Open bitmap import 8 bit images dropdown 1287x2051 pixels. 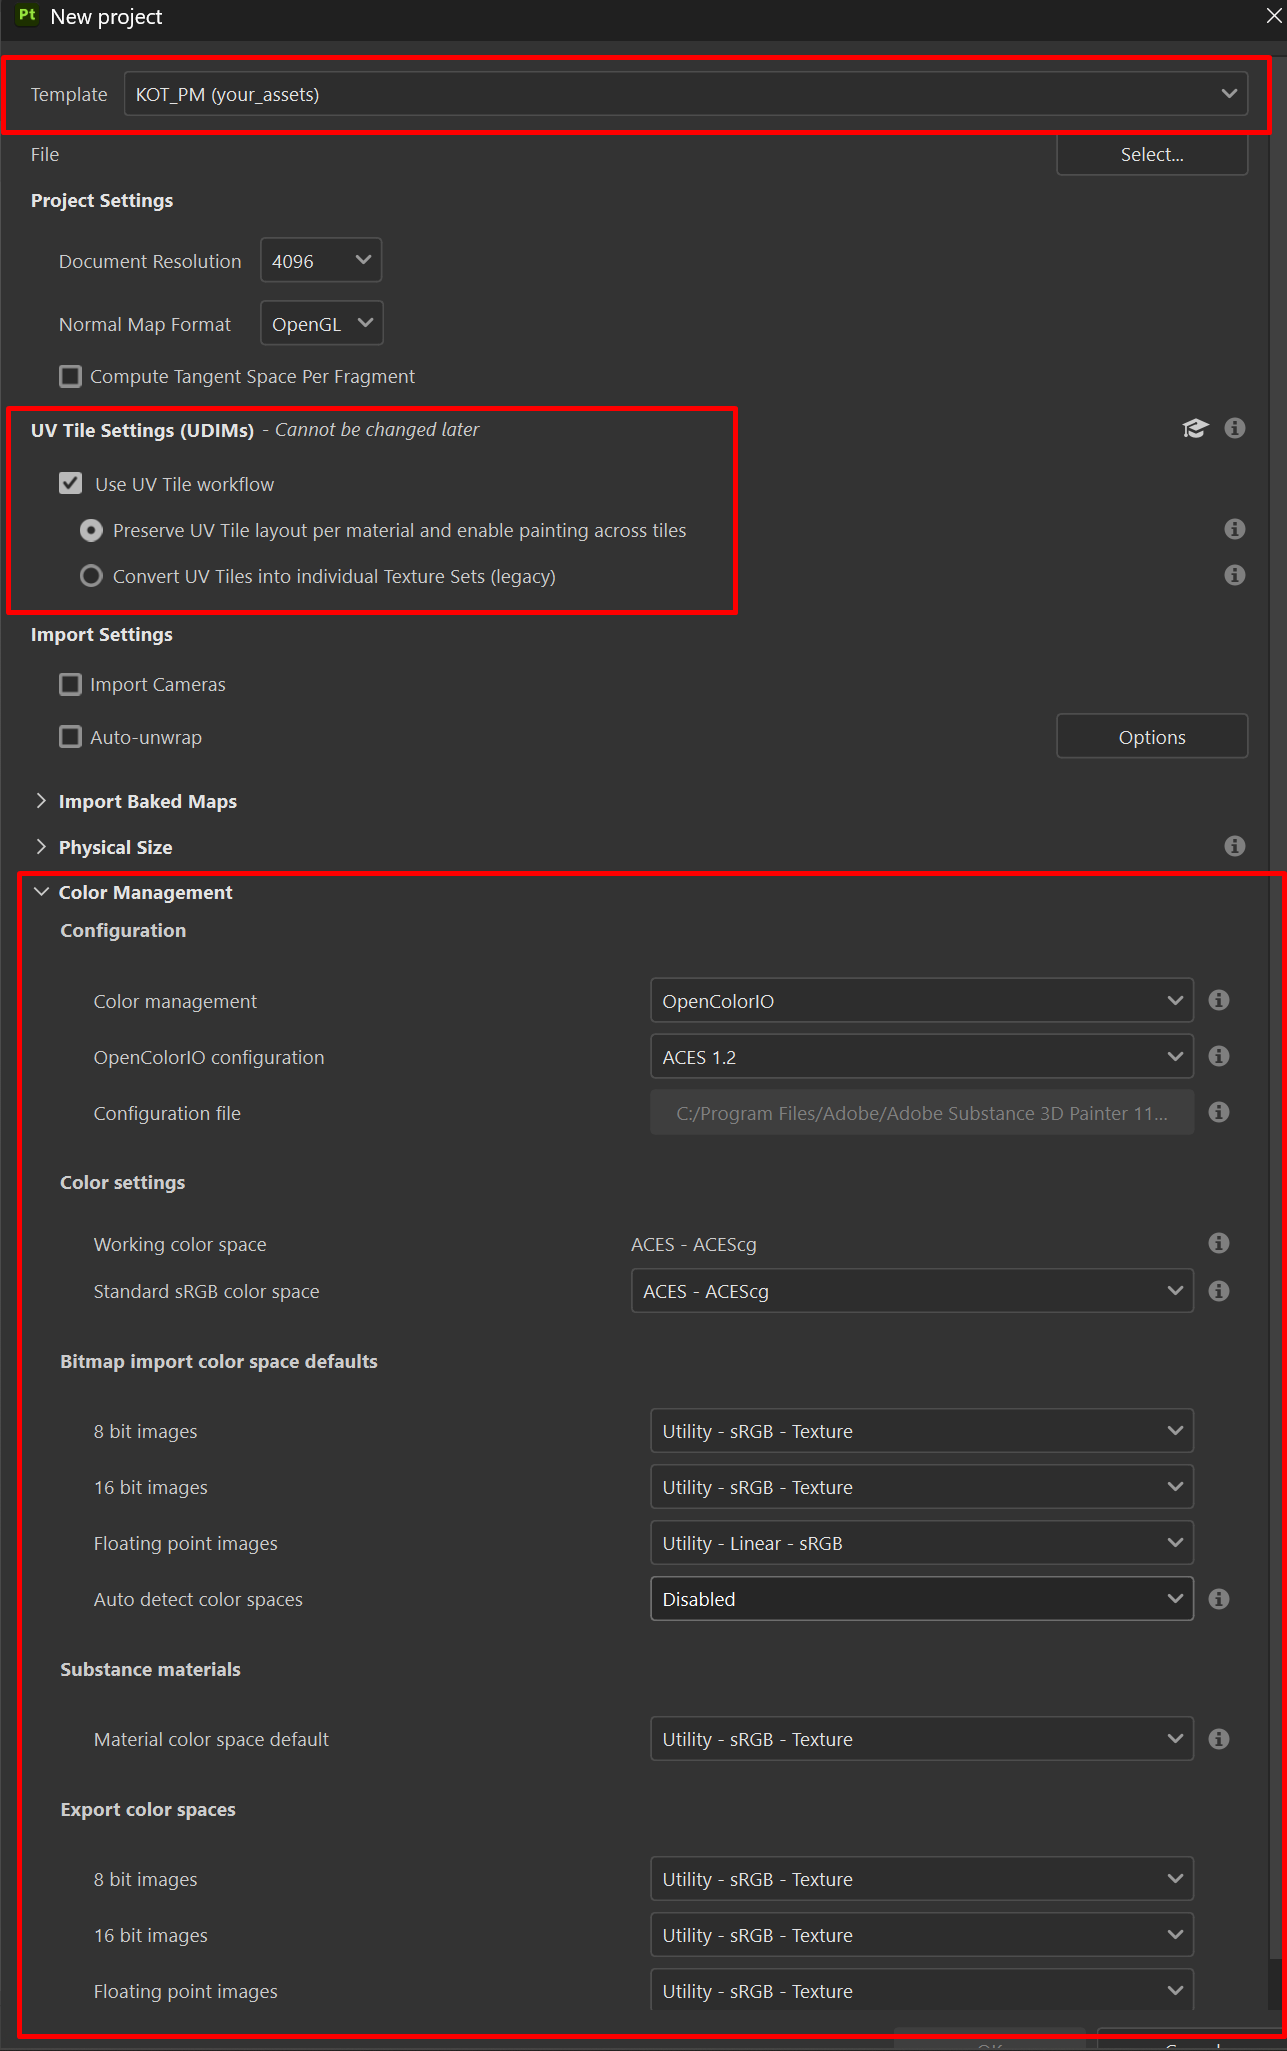point(922,1431)
